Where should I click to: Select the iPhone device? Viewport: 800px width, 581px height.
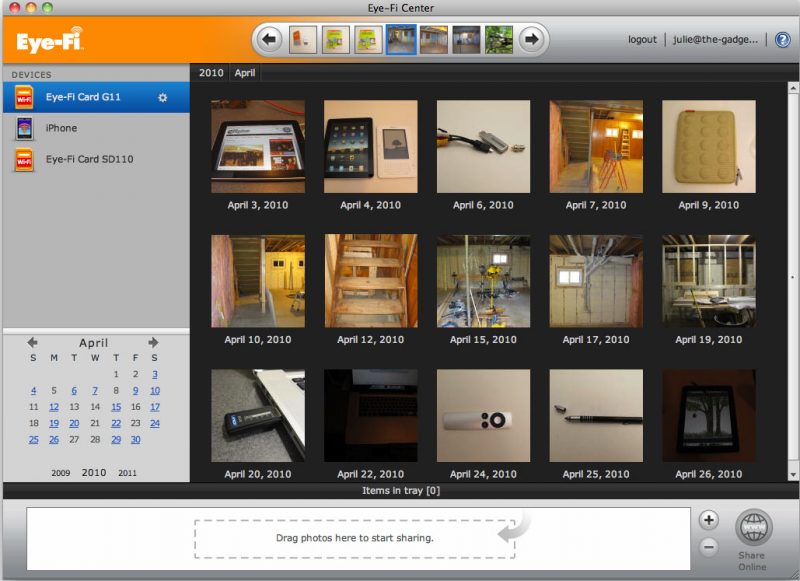[x=60, y=128]
